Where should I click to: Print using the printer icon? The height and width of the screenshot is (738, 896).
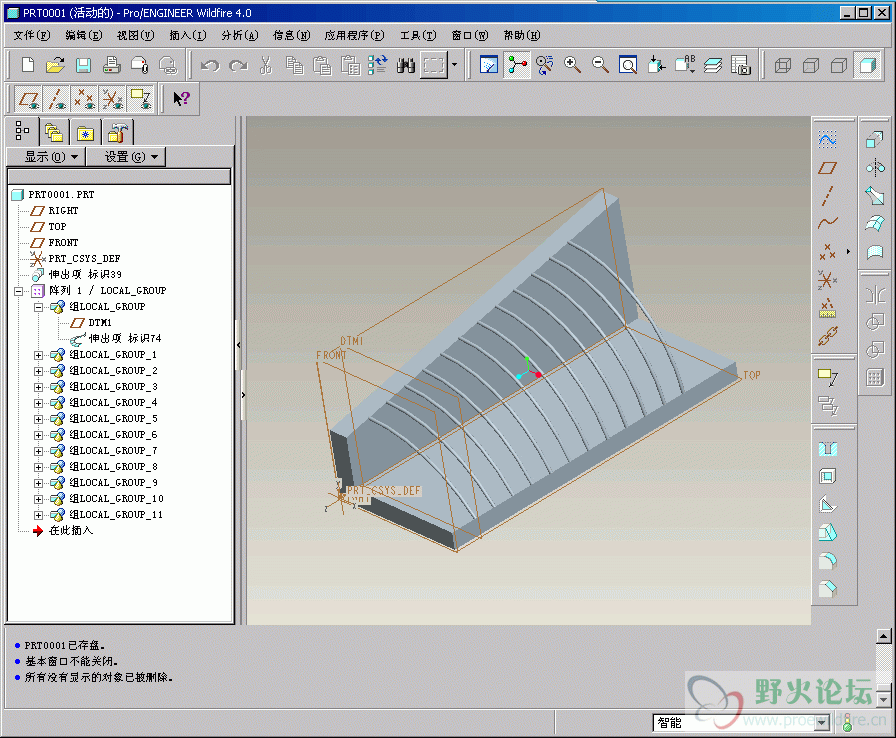coord(111,65)
